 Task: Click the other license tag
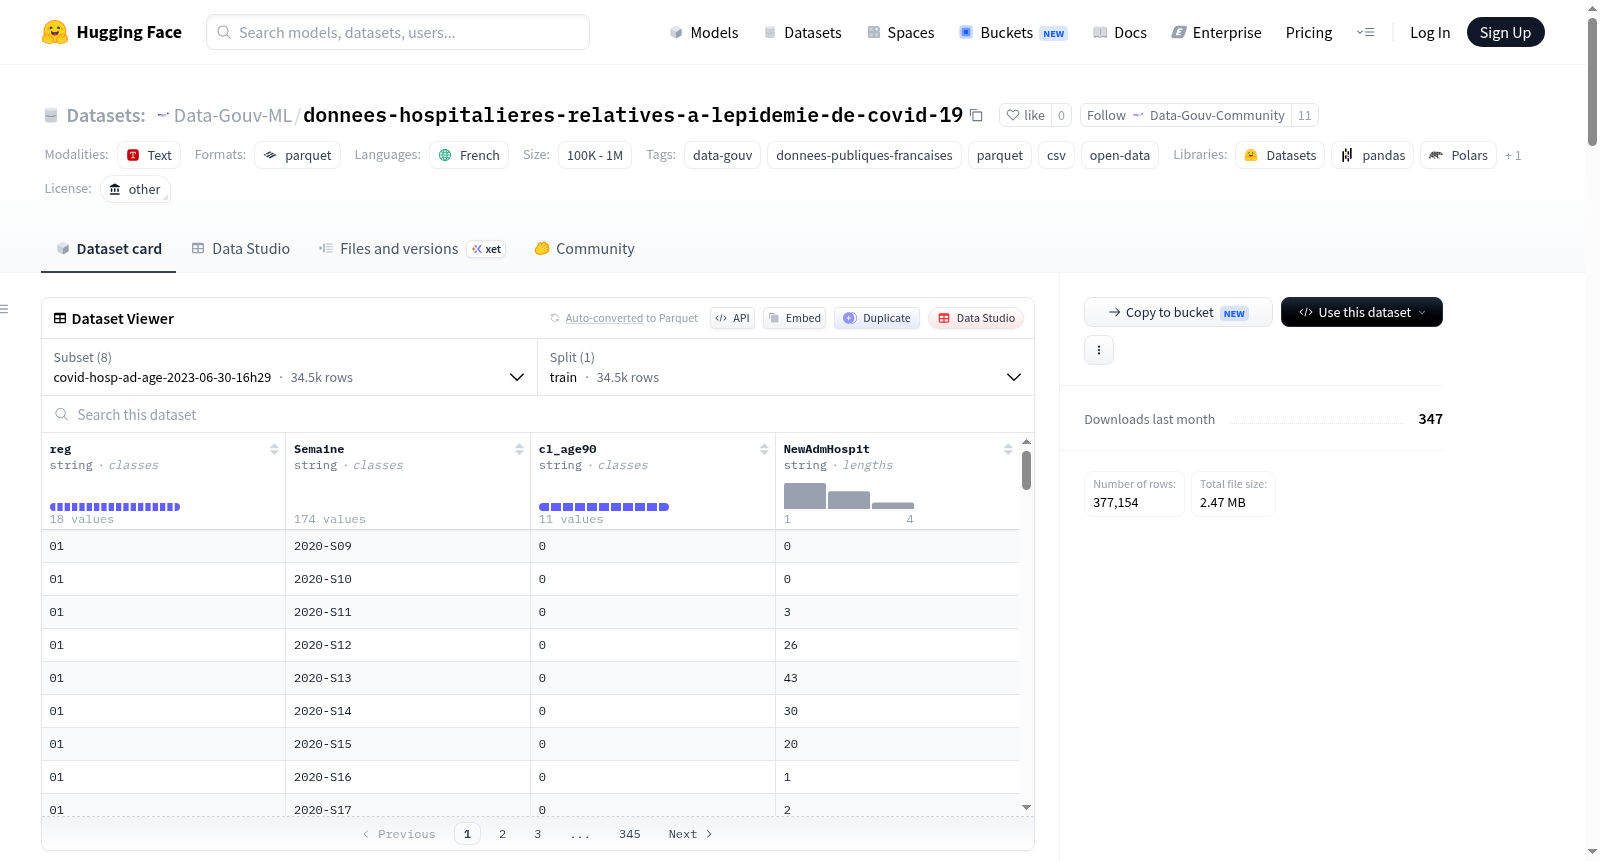click(135, 189)
